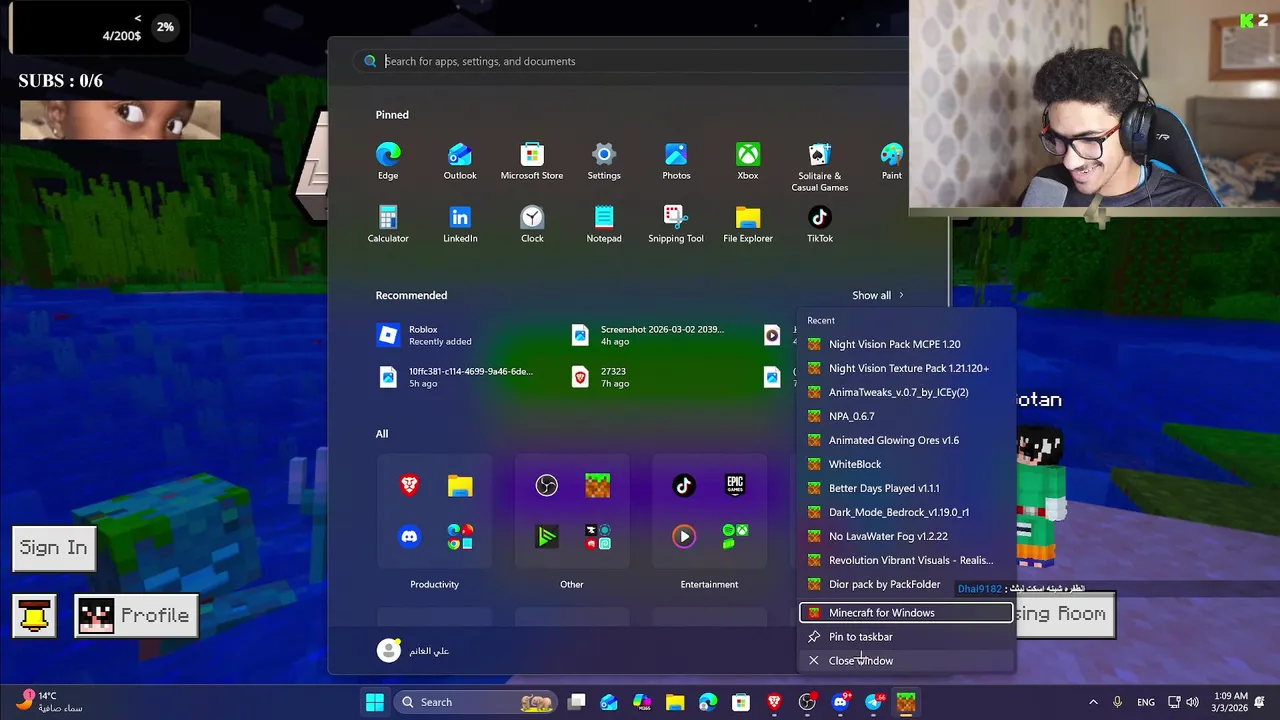
Task: Launch Microsoft Store from pinned apps
Action: pos(532,162)
